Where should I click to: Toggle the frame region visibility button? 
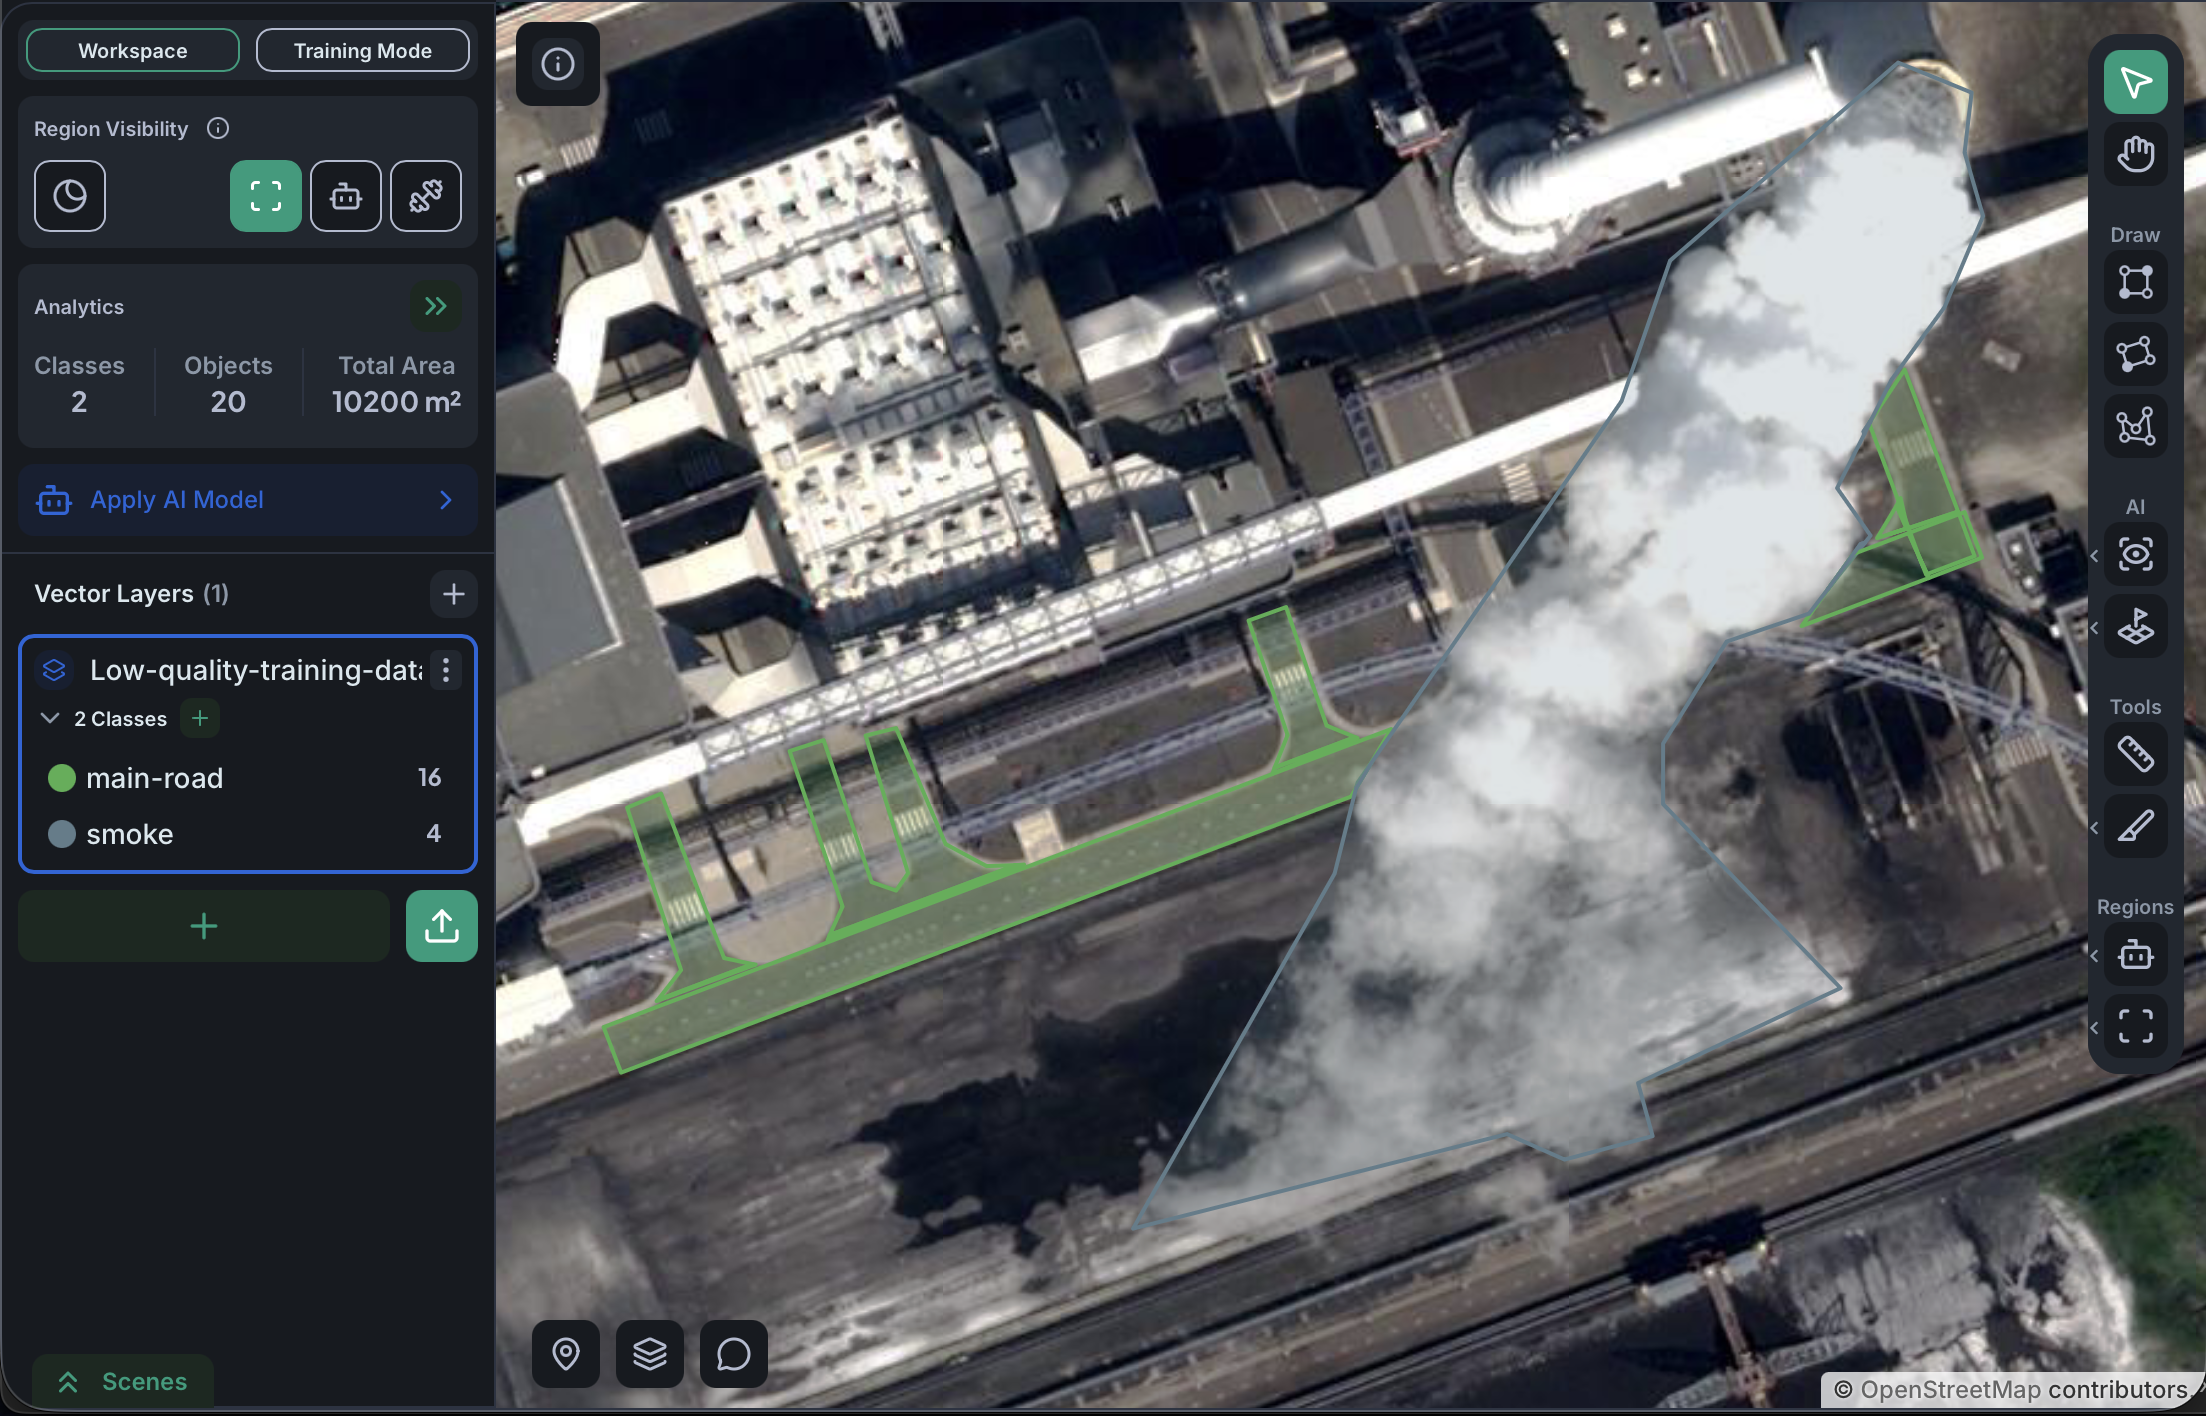[x=266, y=196]
